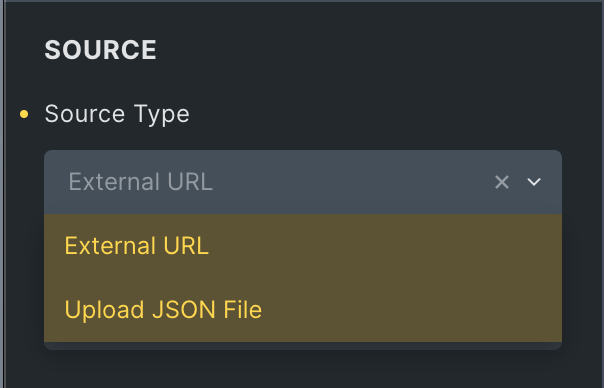Select External URL from the options list
Image resolution: width=610 pixels, height=388 pixels.
[x=303, y=246]
